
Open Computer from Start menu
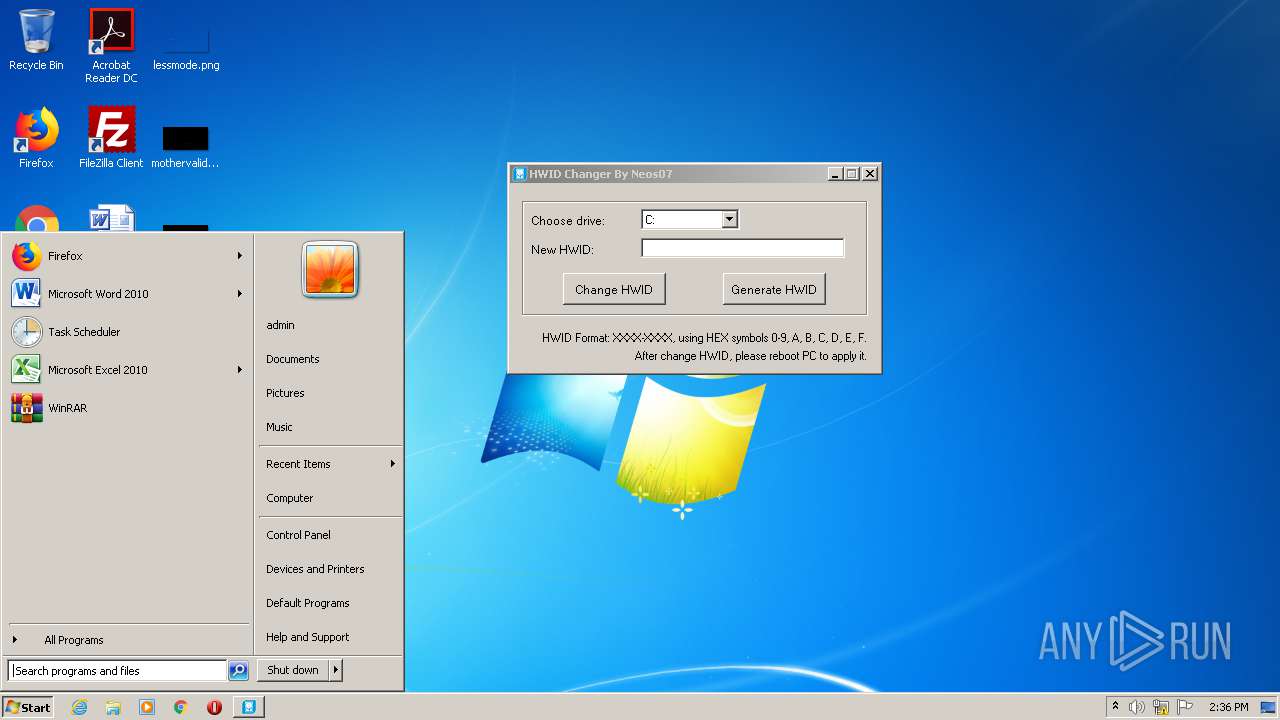330,498
